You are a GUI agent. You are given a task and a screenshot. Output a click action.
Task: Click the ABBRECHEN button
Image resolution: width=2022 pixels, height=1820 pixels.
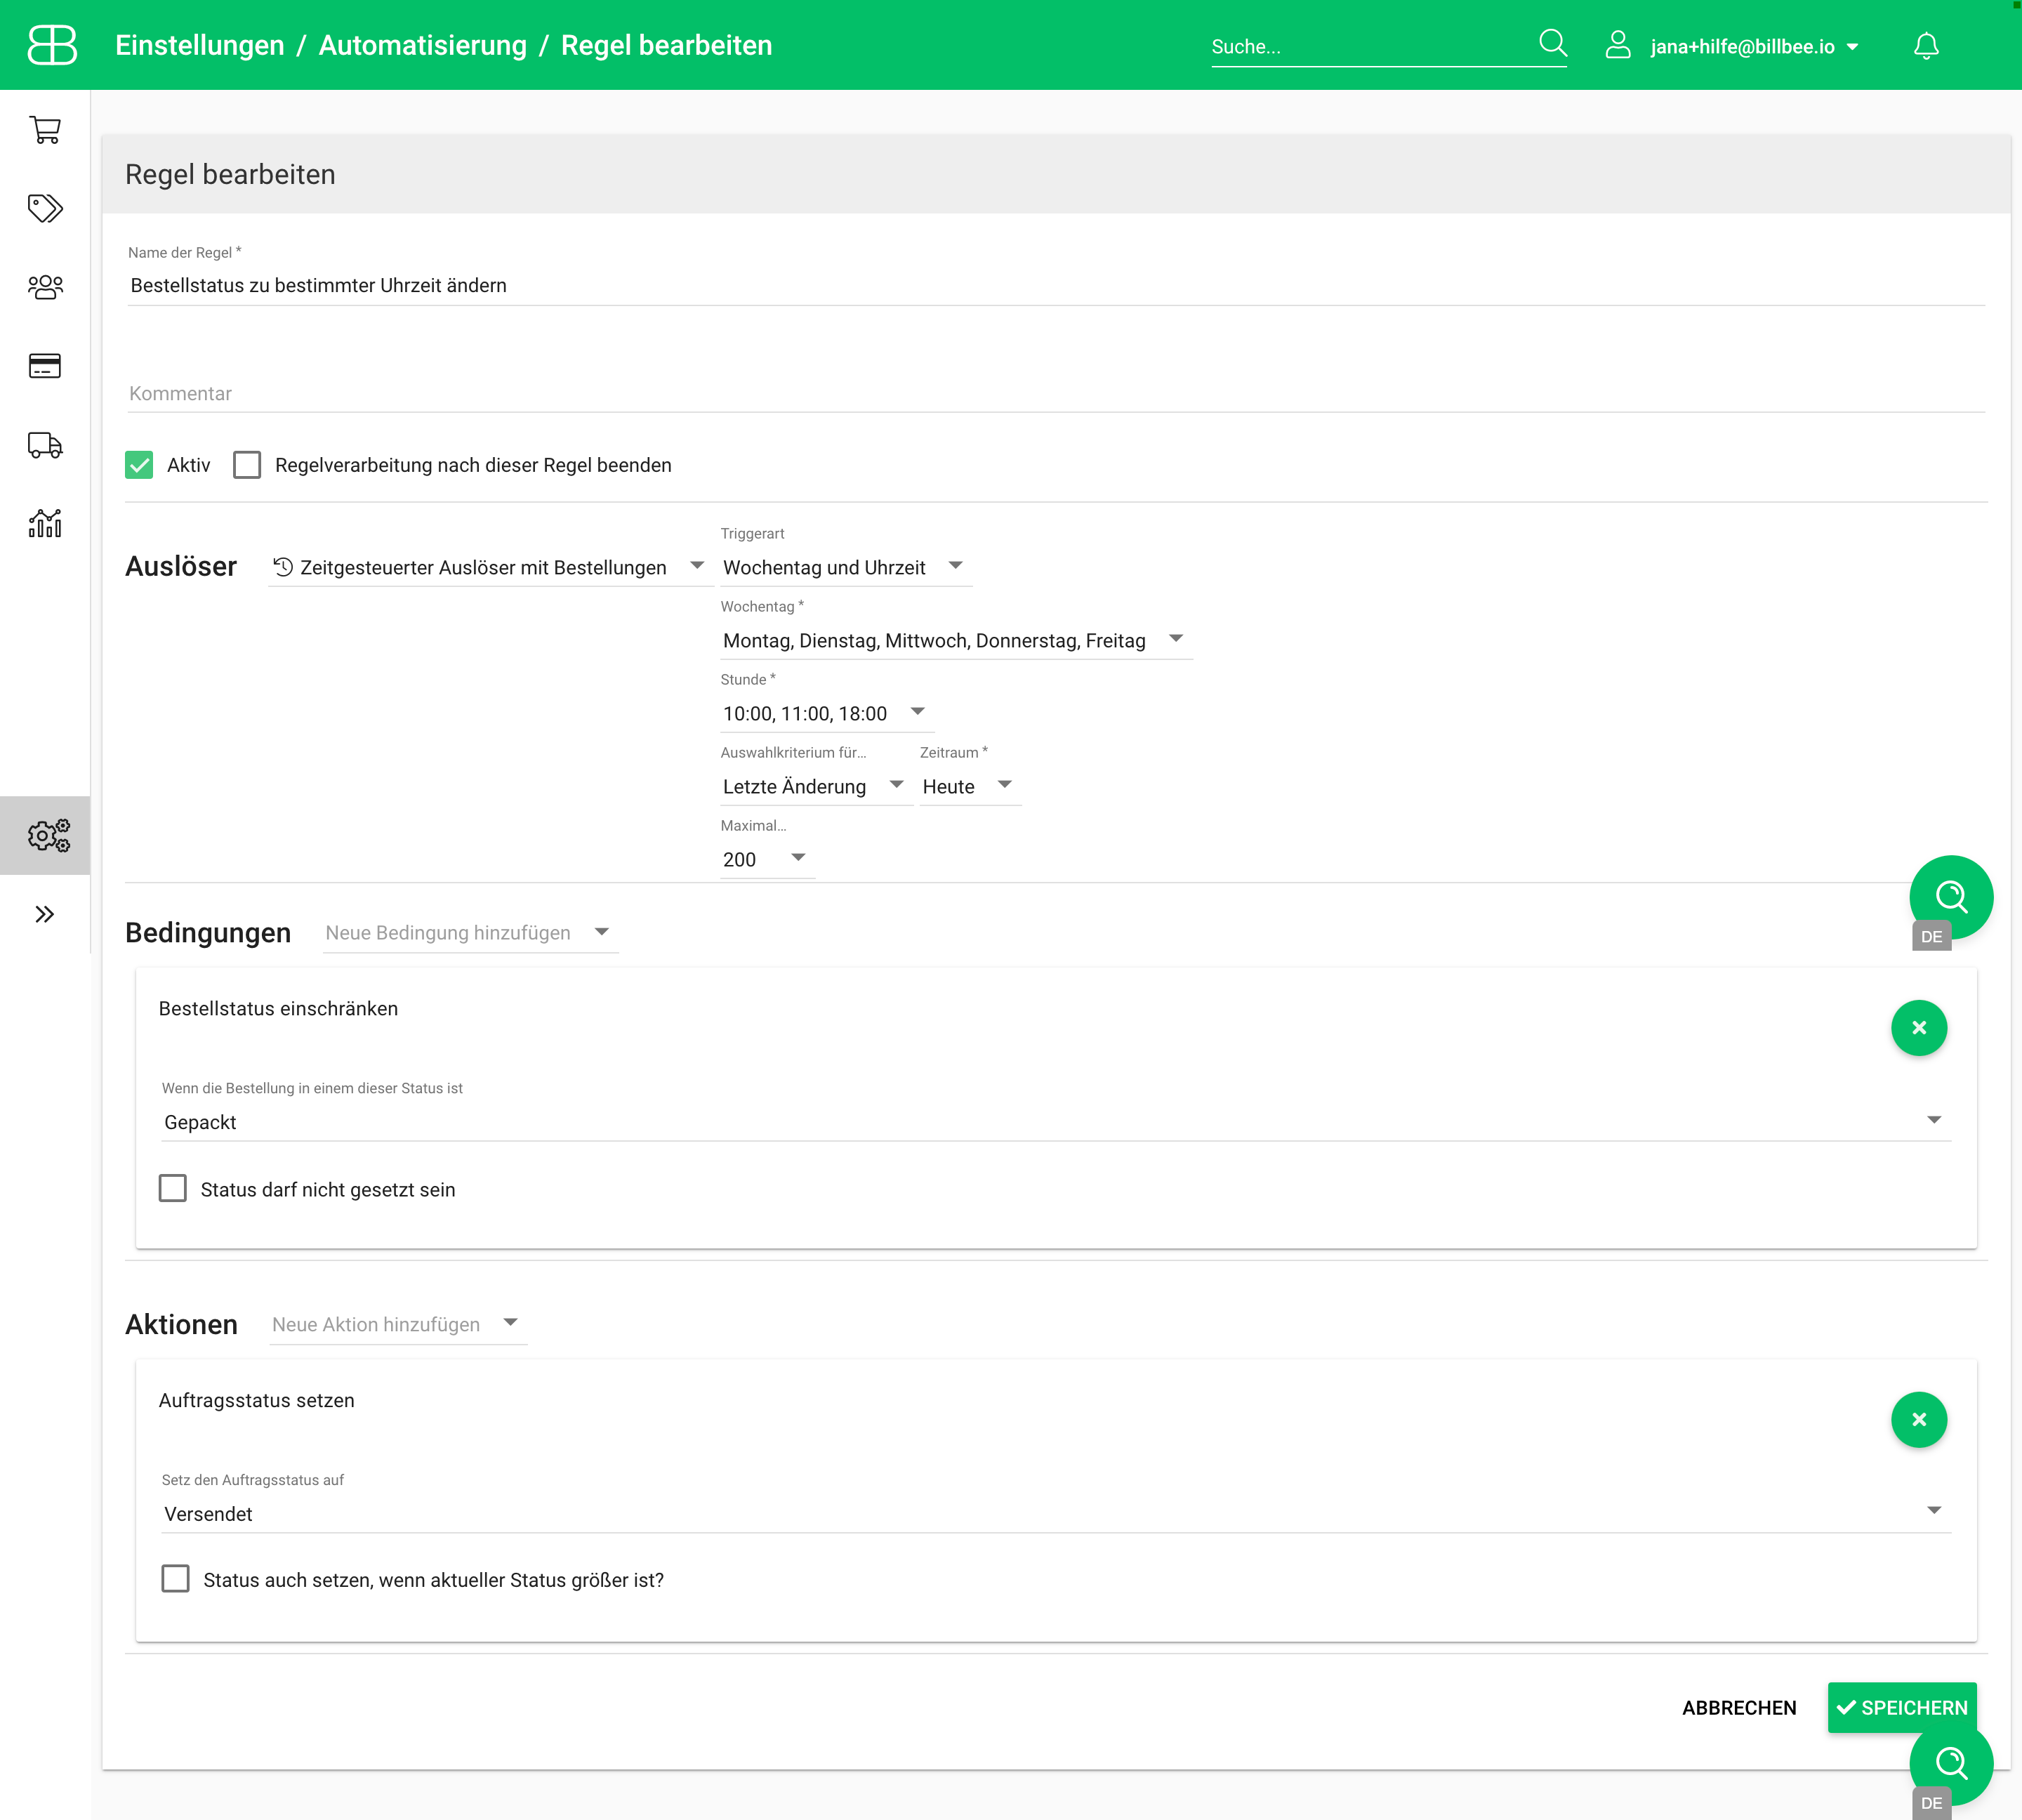coord(1738,1707)
